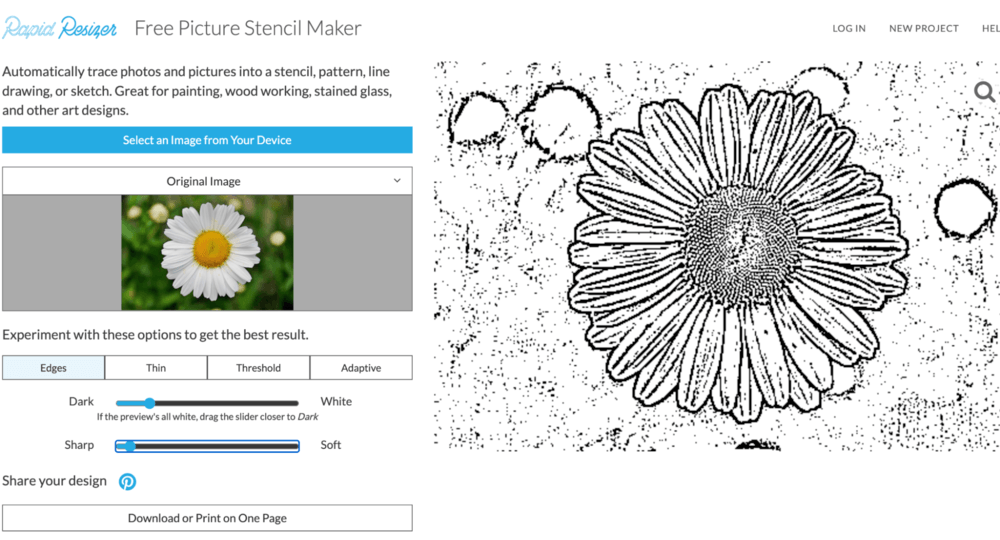The image size is (1000, 540).
Task: Click the magnifying glass zoom icon
Action: pyautogui.click(x=985, y=92)
